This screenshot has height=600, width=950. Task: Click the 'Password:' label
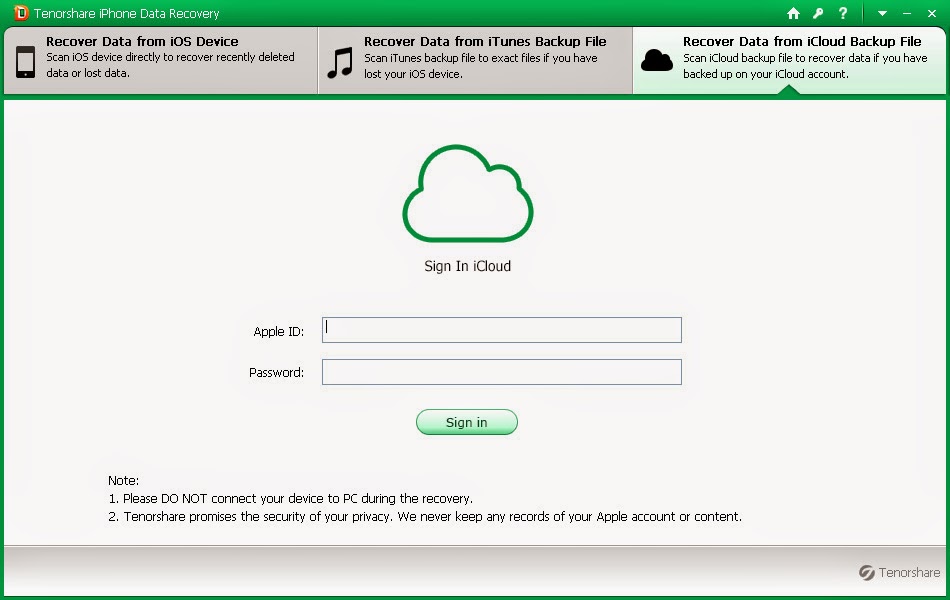pyautogui.click(x=276, y=372)
